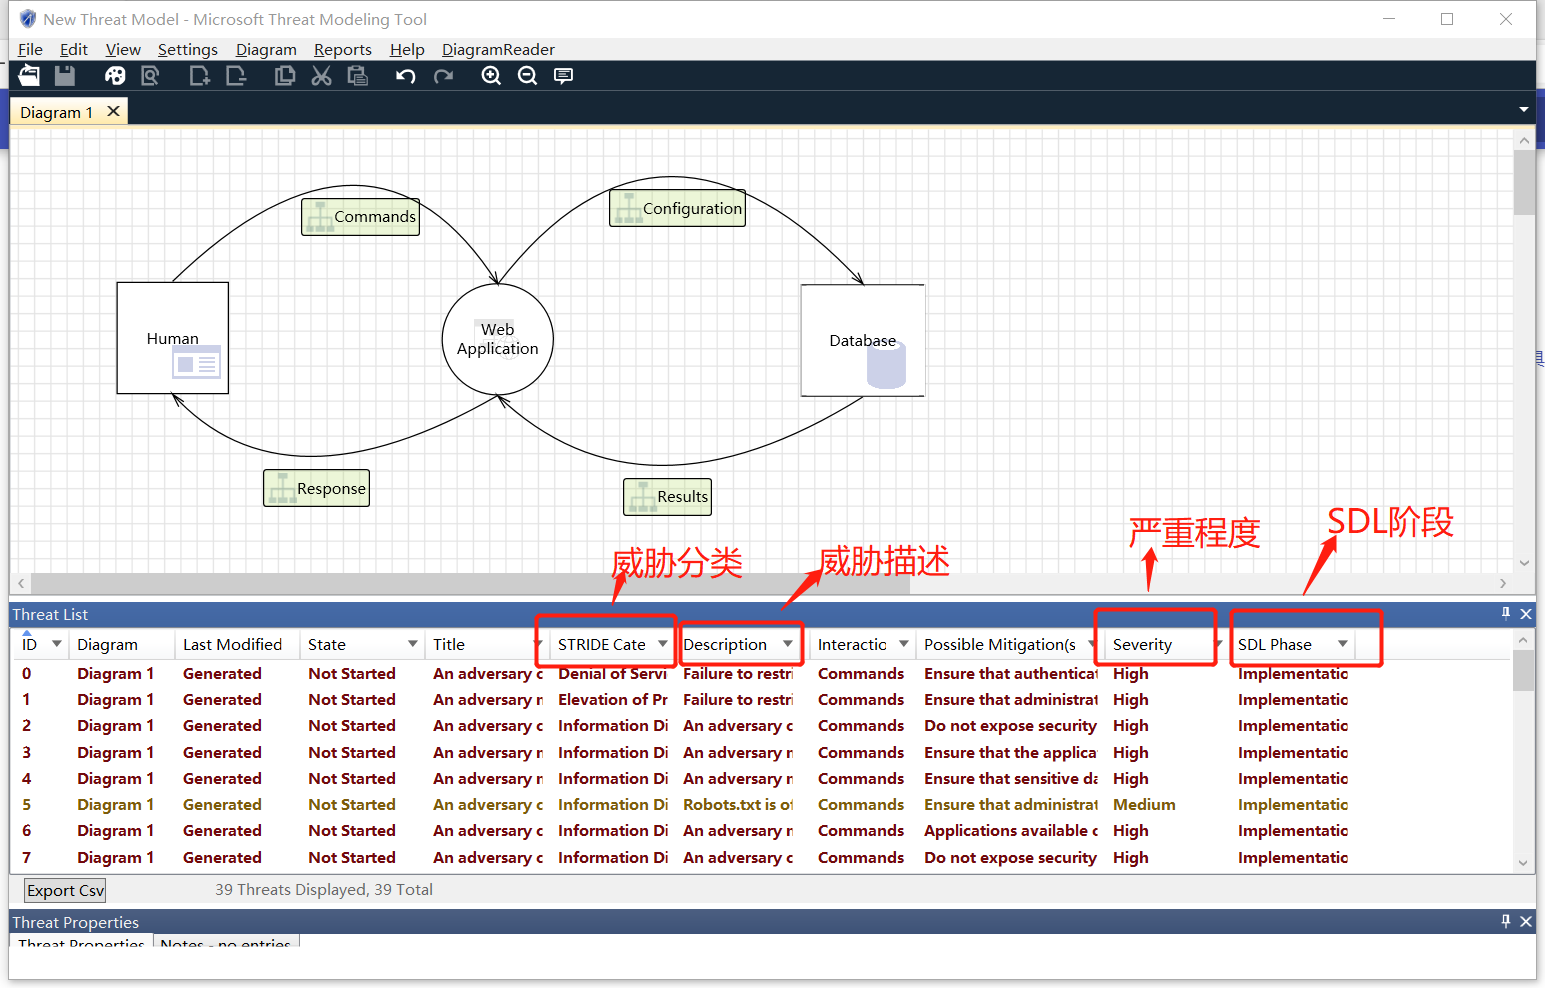The image size is (1545, 988).
Task: Undo the last action
Action: [x=405, y=76]
